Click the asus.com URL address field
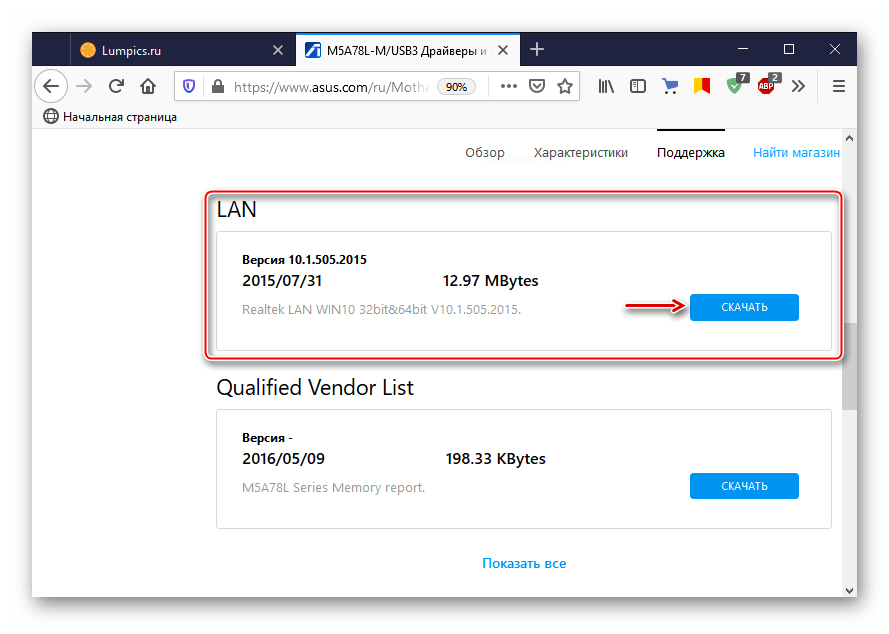Image resolution: width=889 pixels, height=634 pixels. pyautogui.click(x=332, y=87)
